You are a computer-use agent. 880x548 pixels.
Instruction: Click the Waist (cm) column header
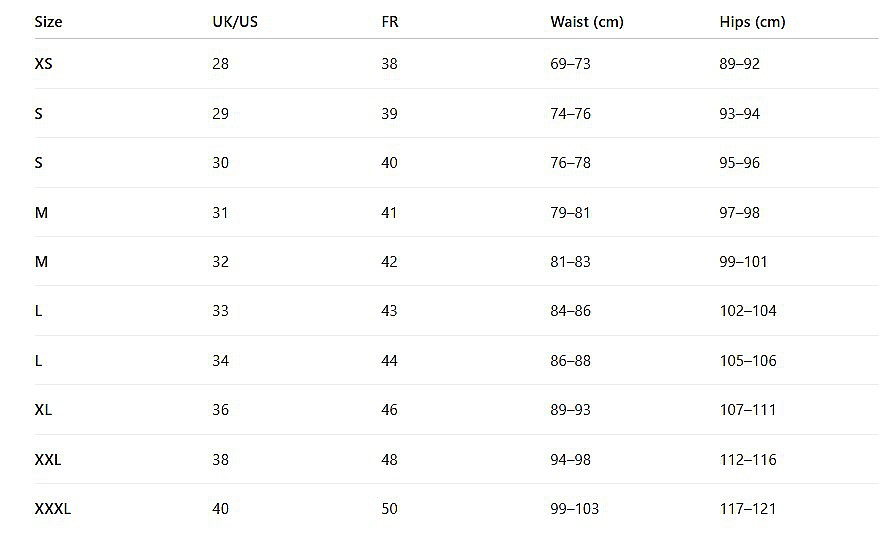(x=587, y=22)
